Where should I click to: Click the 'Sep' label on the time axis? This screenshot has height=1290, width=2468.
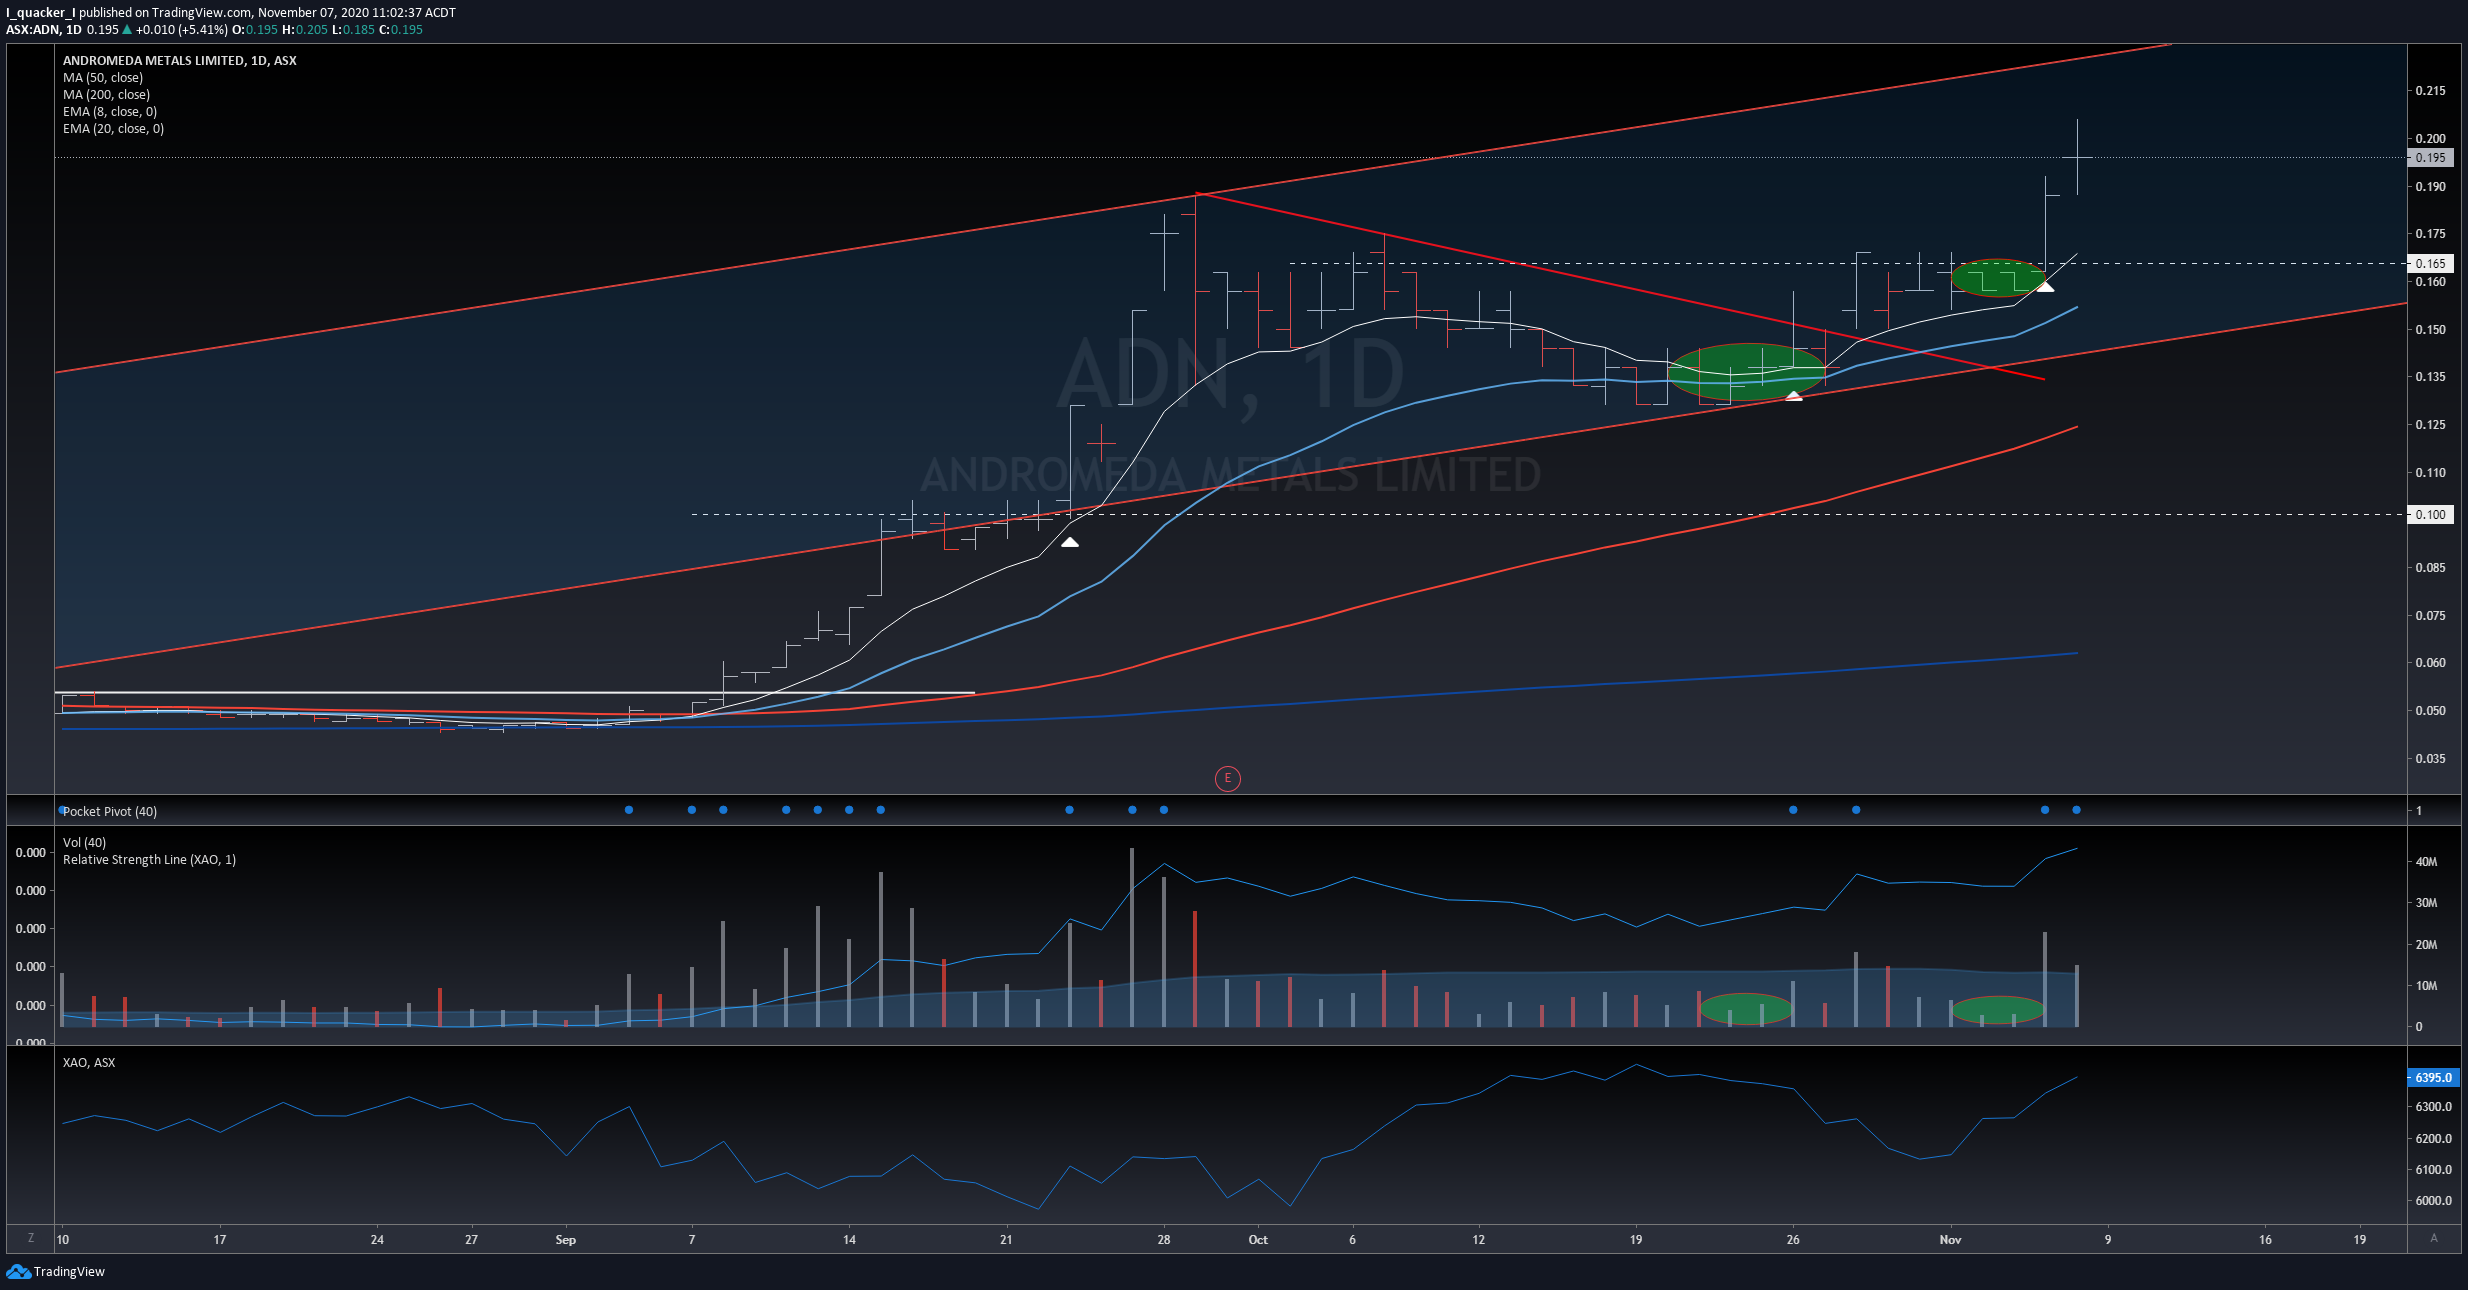(565, 1240)
